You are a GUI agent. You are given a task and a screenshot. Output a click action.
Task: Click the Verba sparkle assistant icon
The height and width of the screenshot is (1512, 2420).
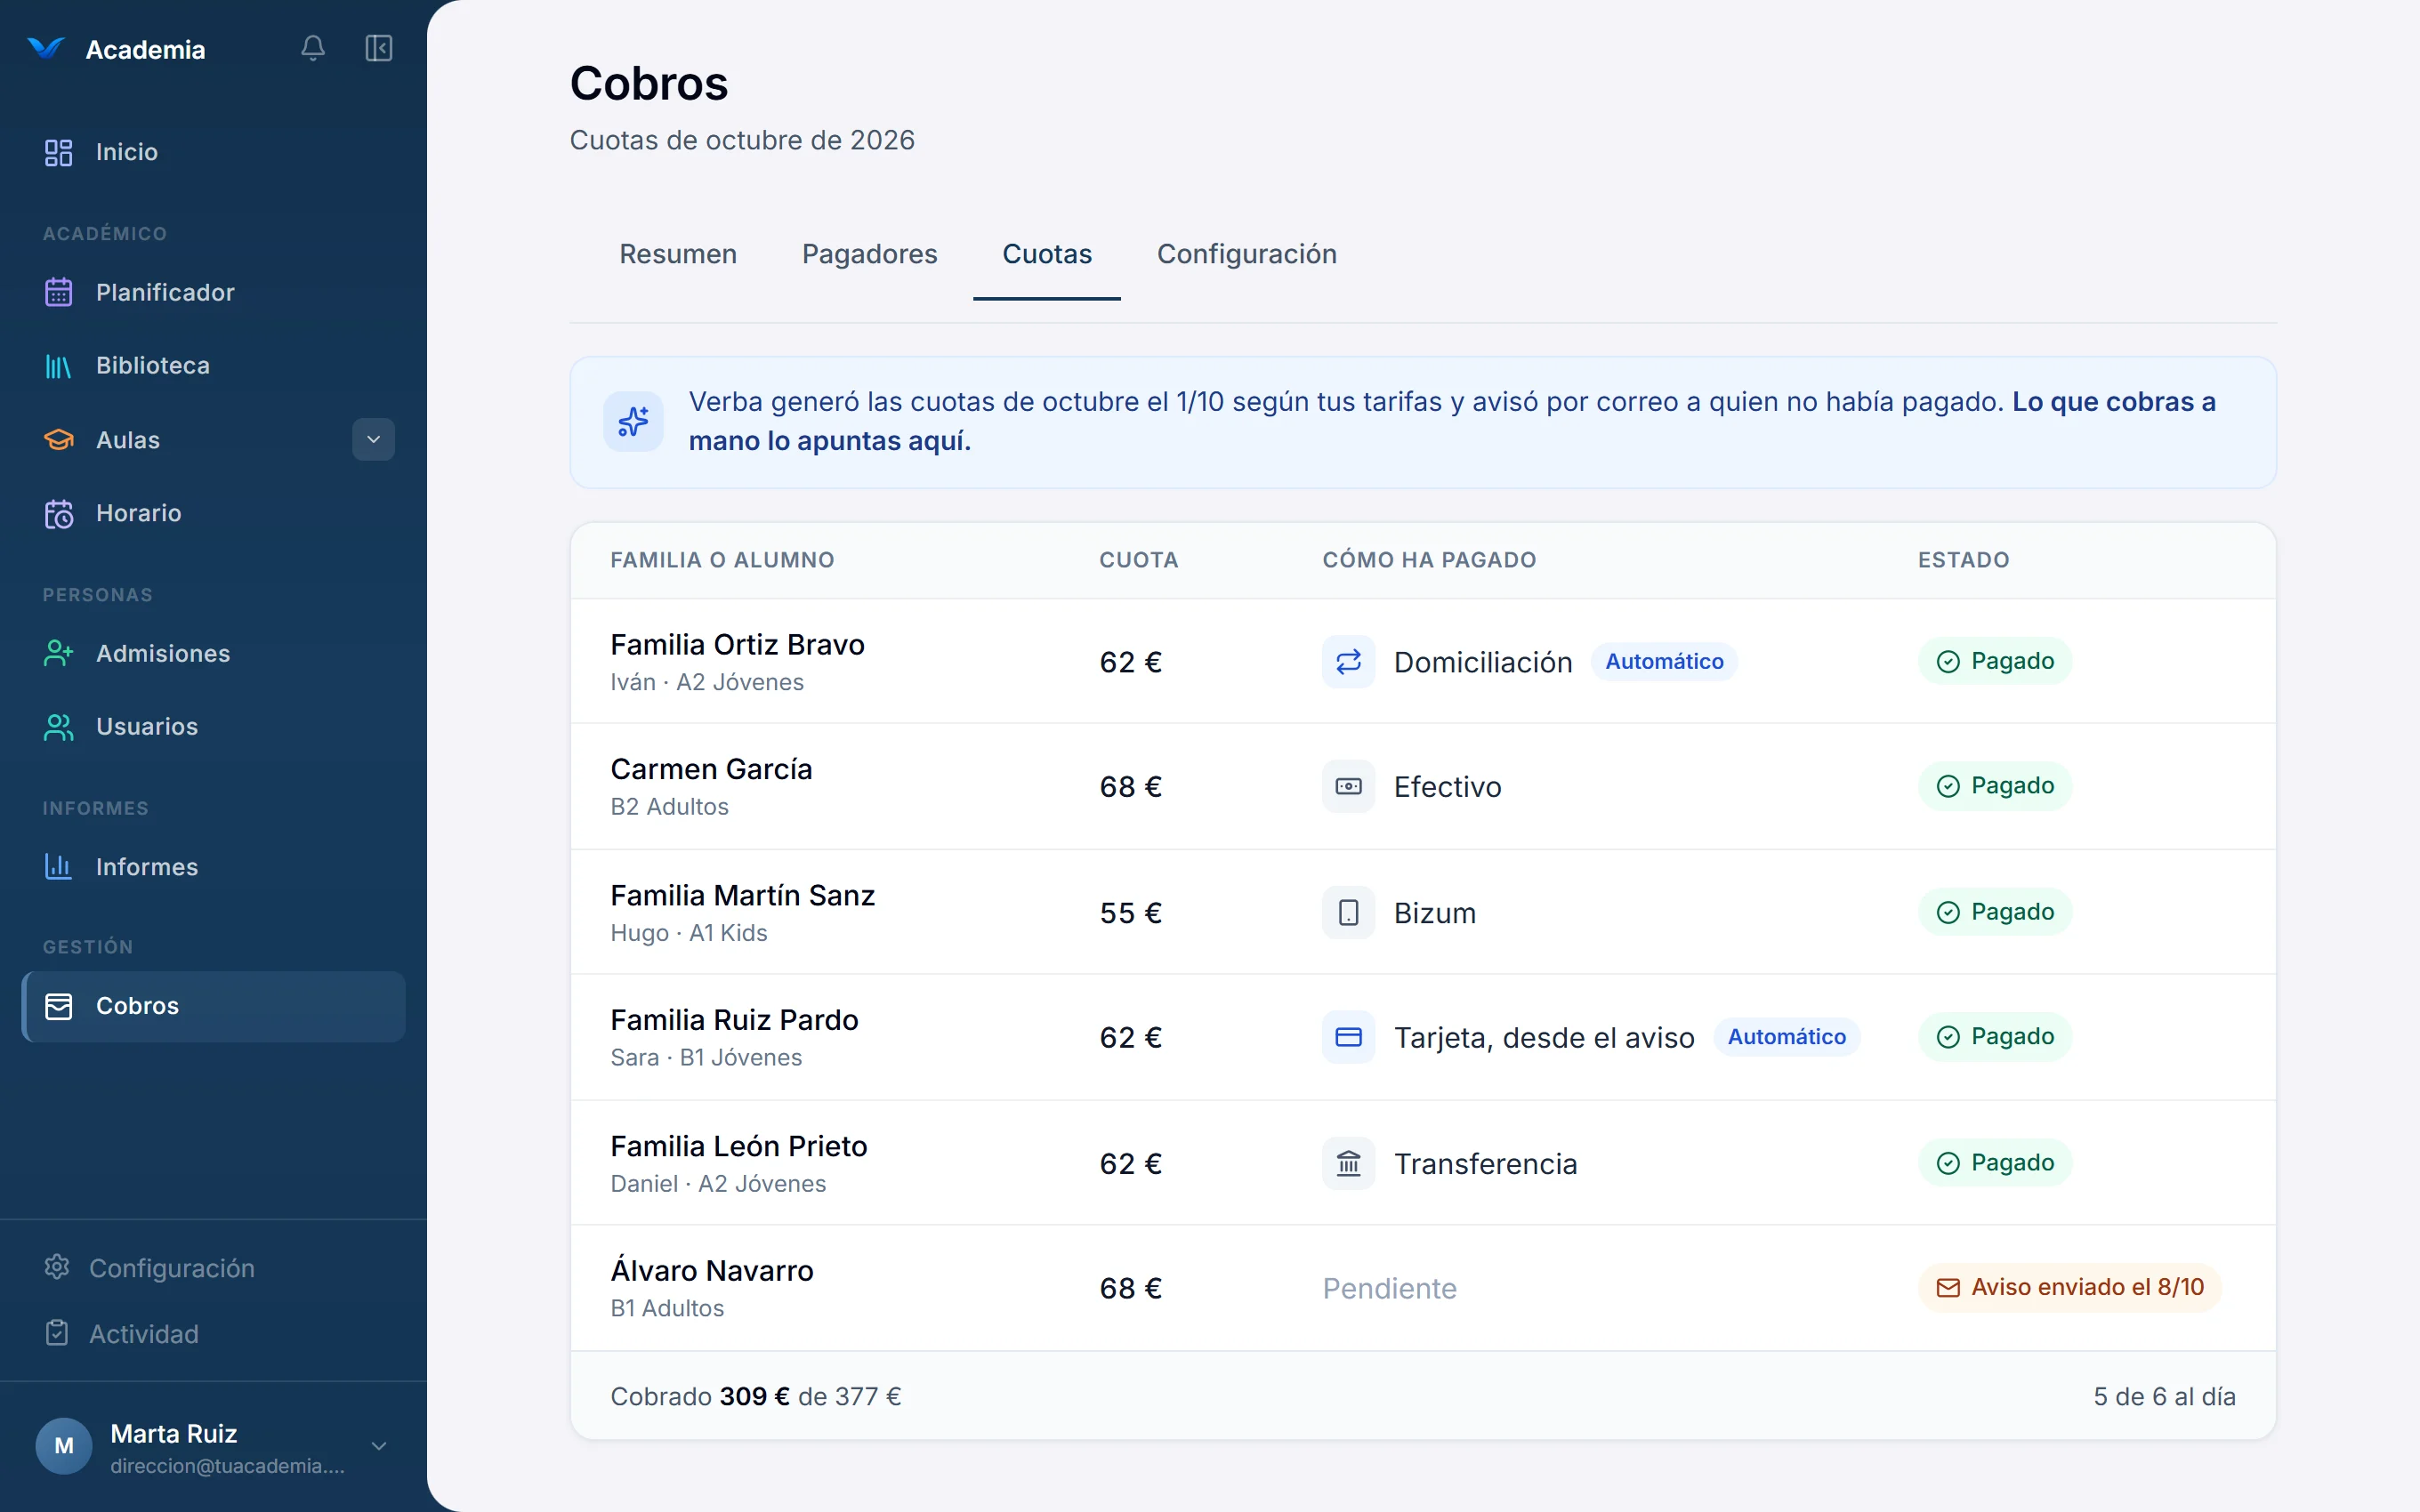[633, 422]
